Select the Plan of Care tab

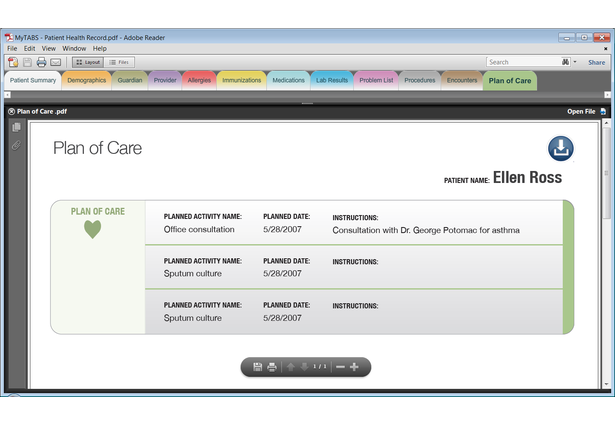[510, 81]
